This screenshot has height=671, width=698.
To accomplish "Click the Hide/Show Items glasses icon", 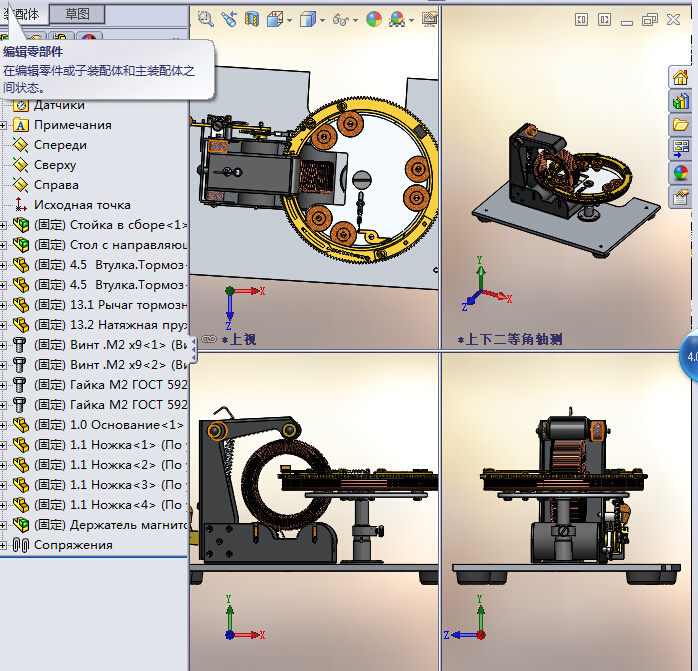I will pyautogui.click(x=341, y=20).
